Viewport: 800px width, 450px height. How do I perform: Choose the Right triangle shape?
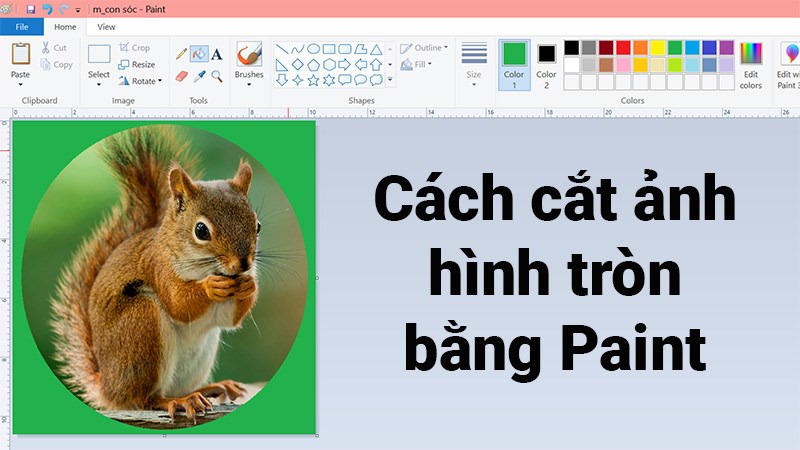[x=282, y=65]
